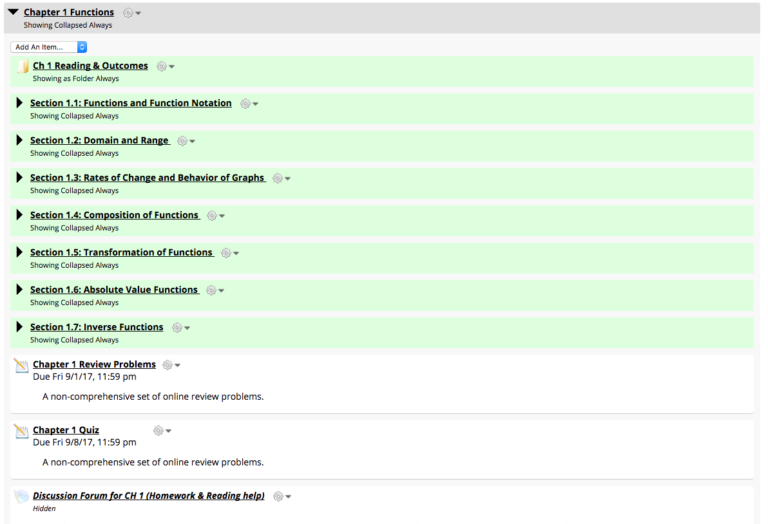This screenshot has width=768, height=524.
Task: Click the Discussion Forum speech bubble icon
Action: click(x=22, y=496)
